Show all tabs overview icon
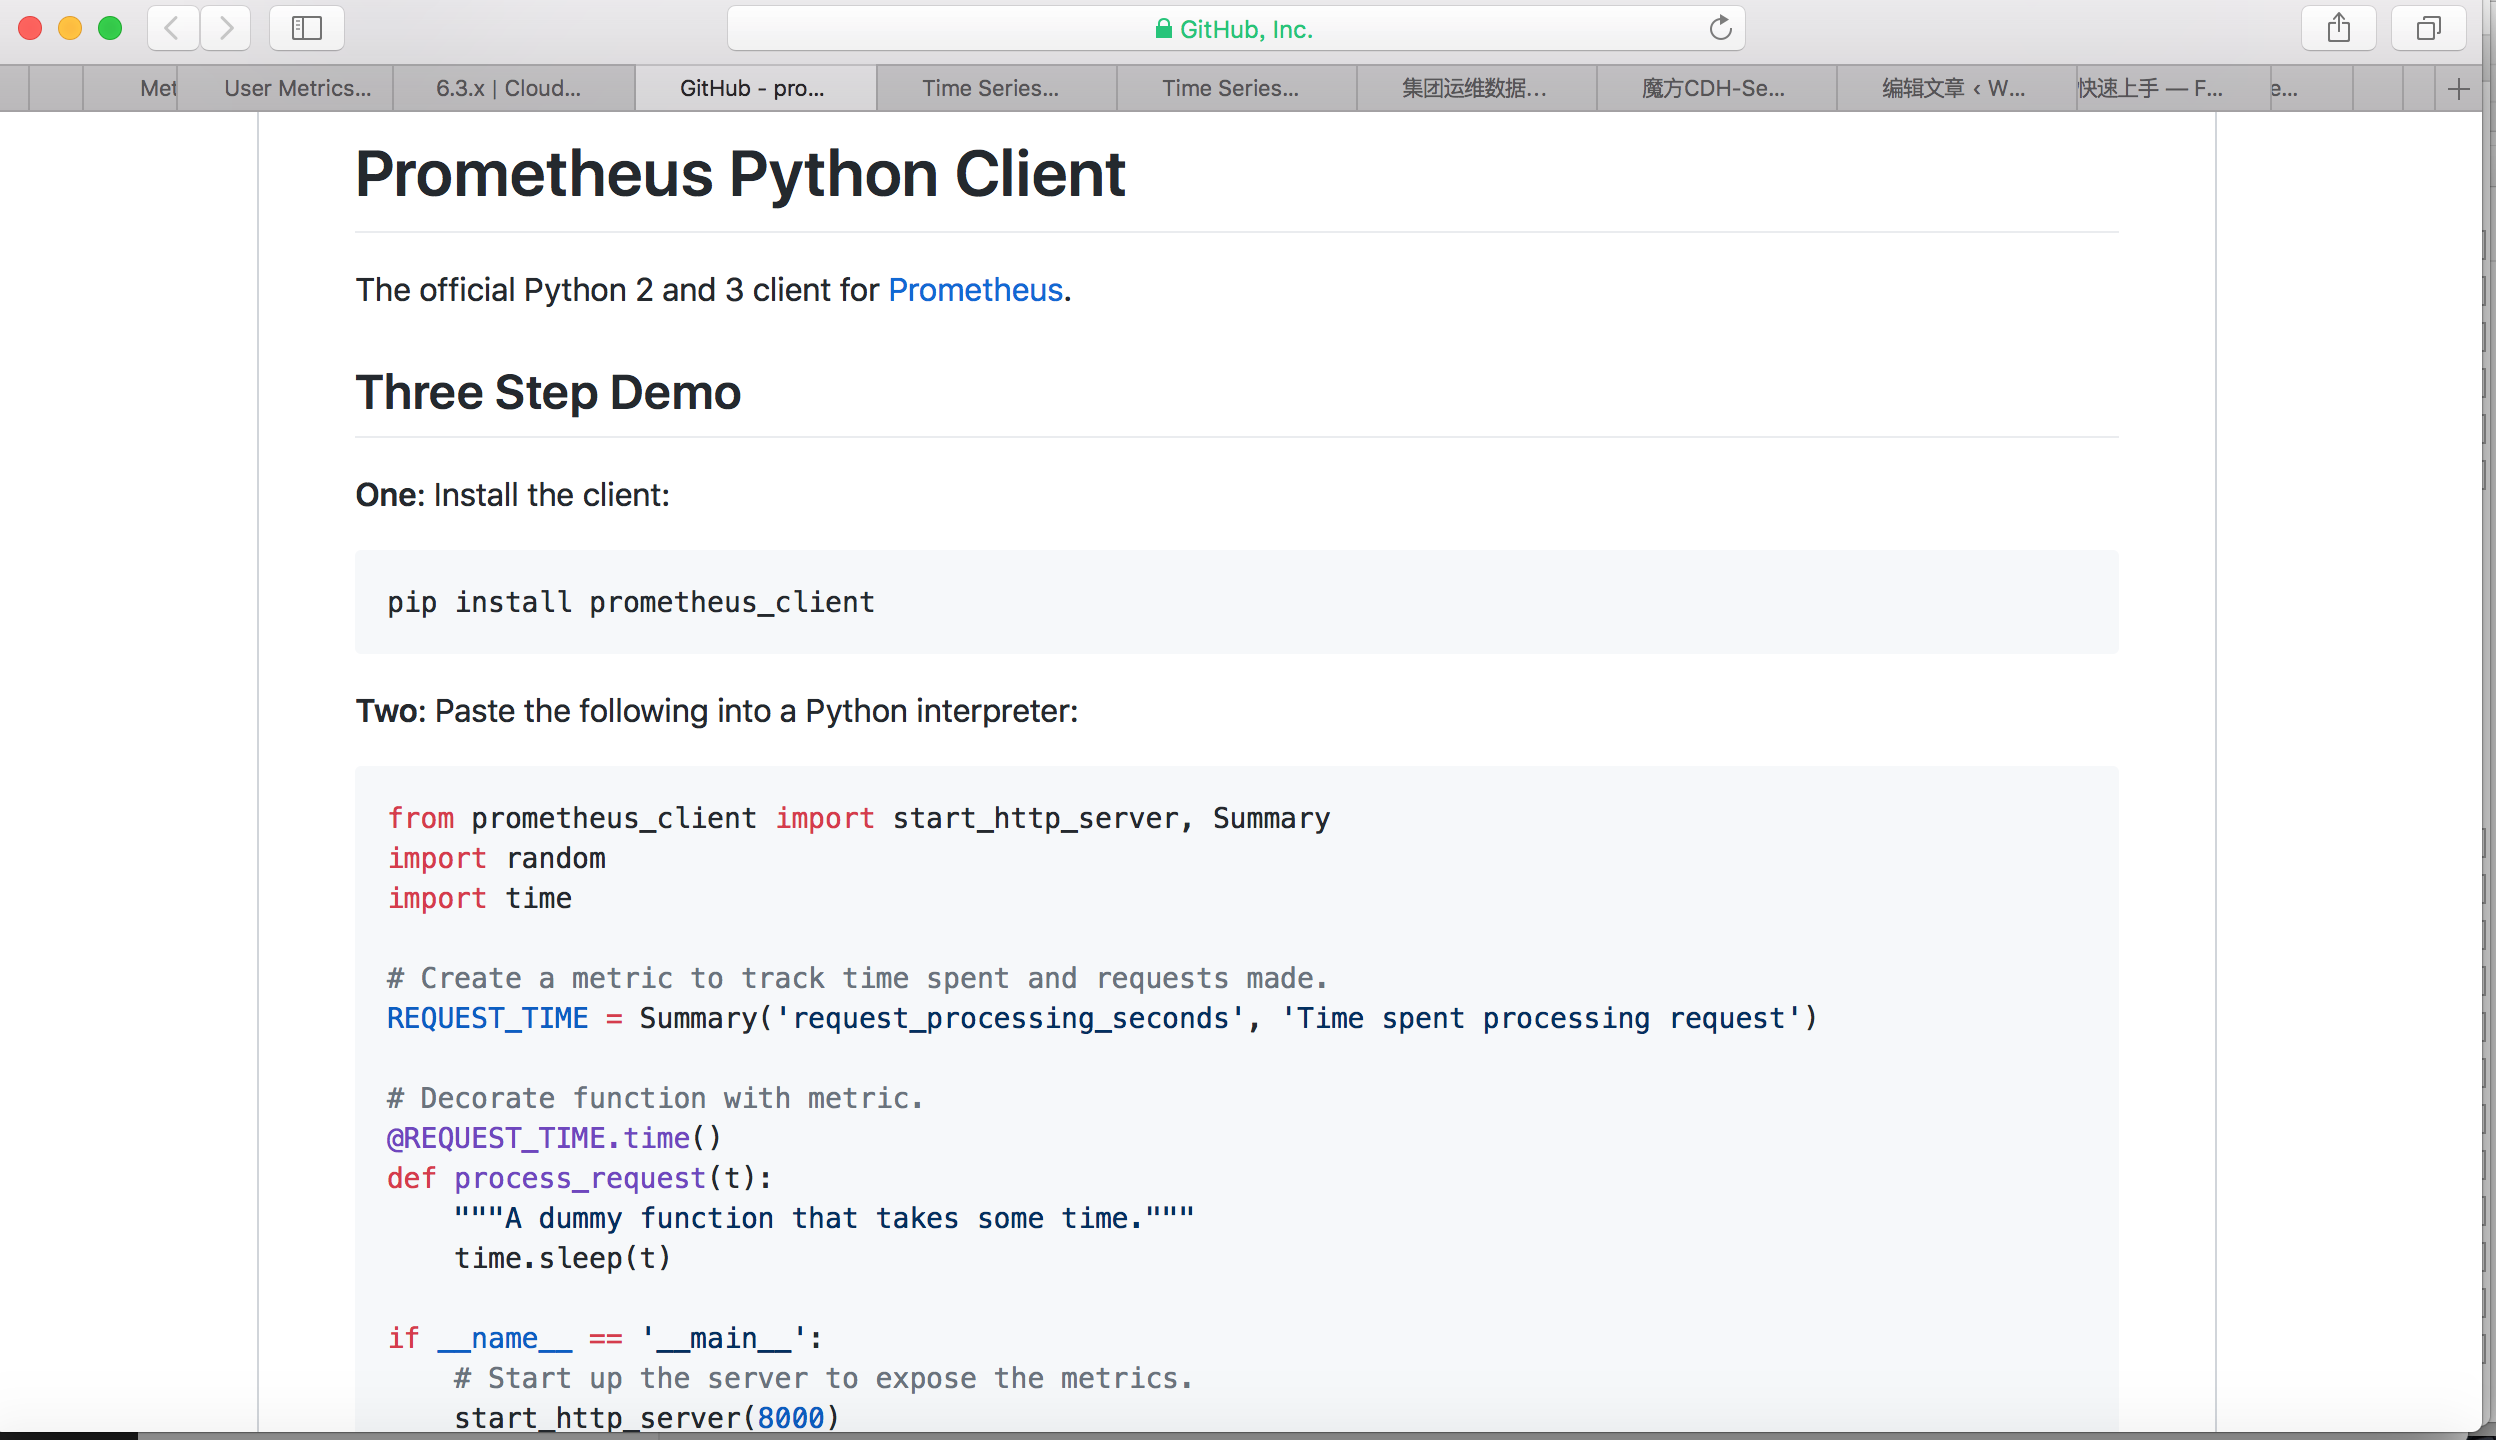2496x1440 pixels. pos(2428,28)
